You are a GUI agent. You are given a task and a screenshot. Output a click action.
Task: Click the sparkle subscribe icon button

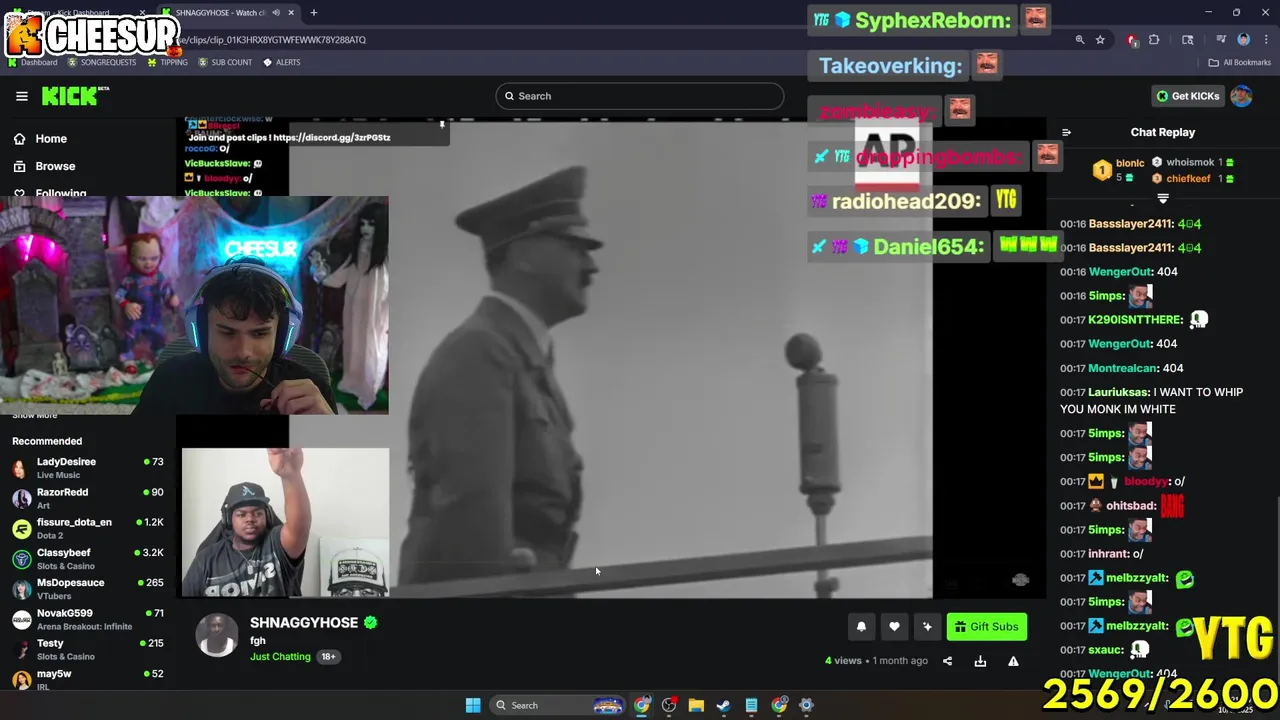coord(927,627)
